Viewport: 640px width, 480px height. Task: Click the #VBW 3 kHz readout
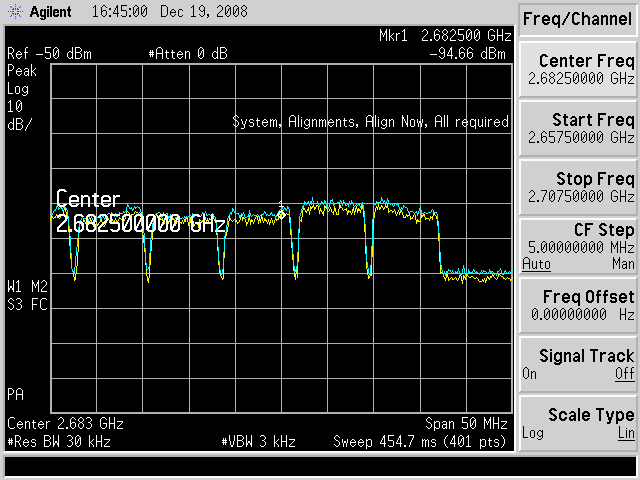pyautogui.click(x=258, y=442)
